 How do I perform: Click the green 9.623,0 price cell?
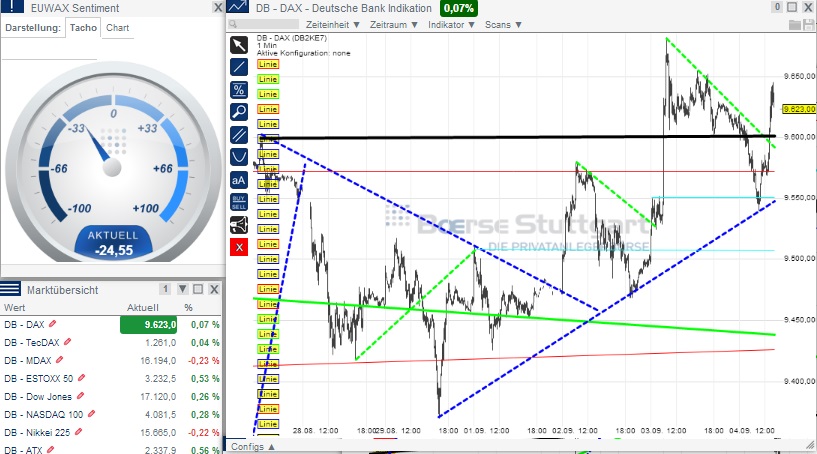pyautogui.click(x=148, y=324)
